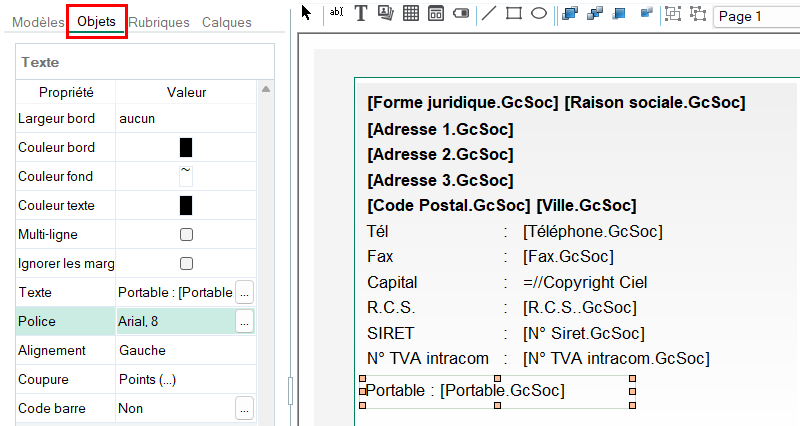
Task: Select the rectangle drawing tool
Action: pos(514,13)
